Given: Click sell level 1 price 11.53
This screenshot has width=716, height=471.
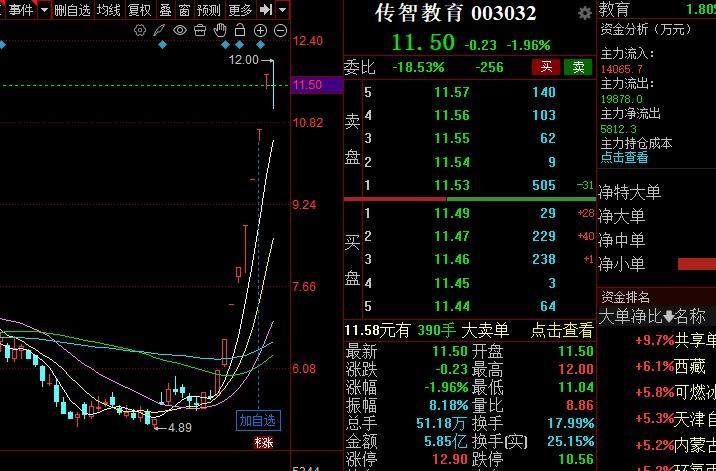Looking at the screenshot, I should [x=452, y=185].
